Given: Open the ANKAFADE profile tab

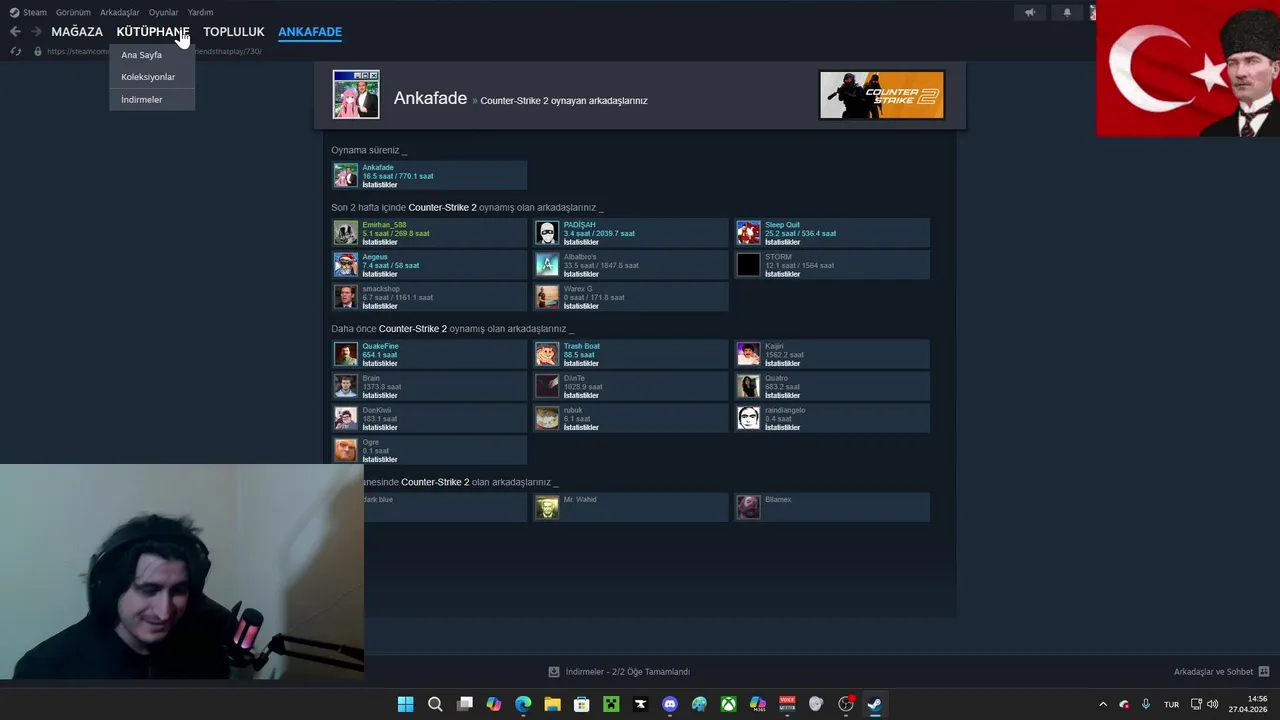Looking at the screenshot, I should point(310,32).
